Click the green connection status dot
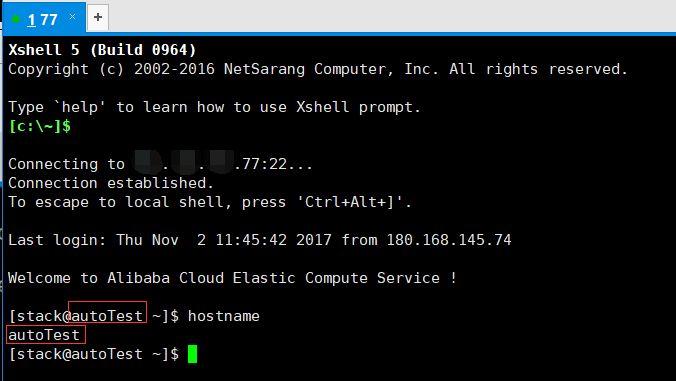The width and height of the screenshot is (676, 381). tap(16, 19)
